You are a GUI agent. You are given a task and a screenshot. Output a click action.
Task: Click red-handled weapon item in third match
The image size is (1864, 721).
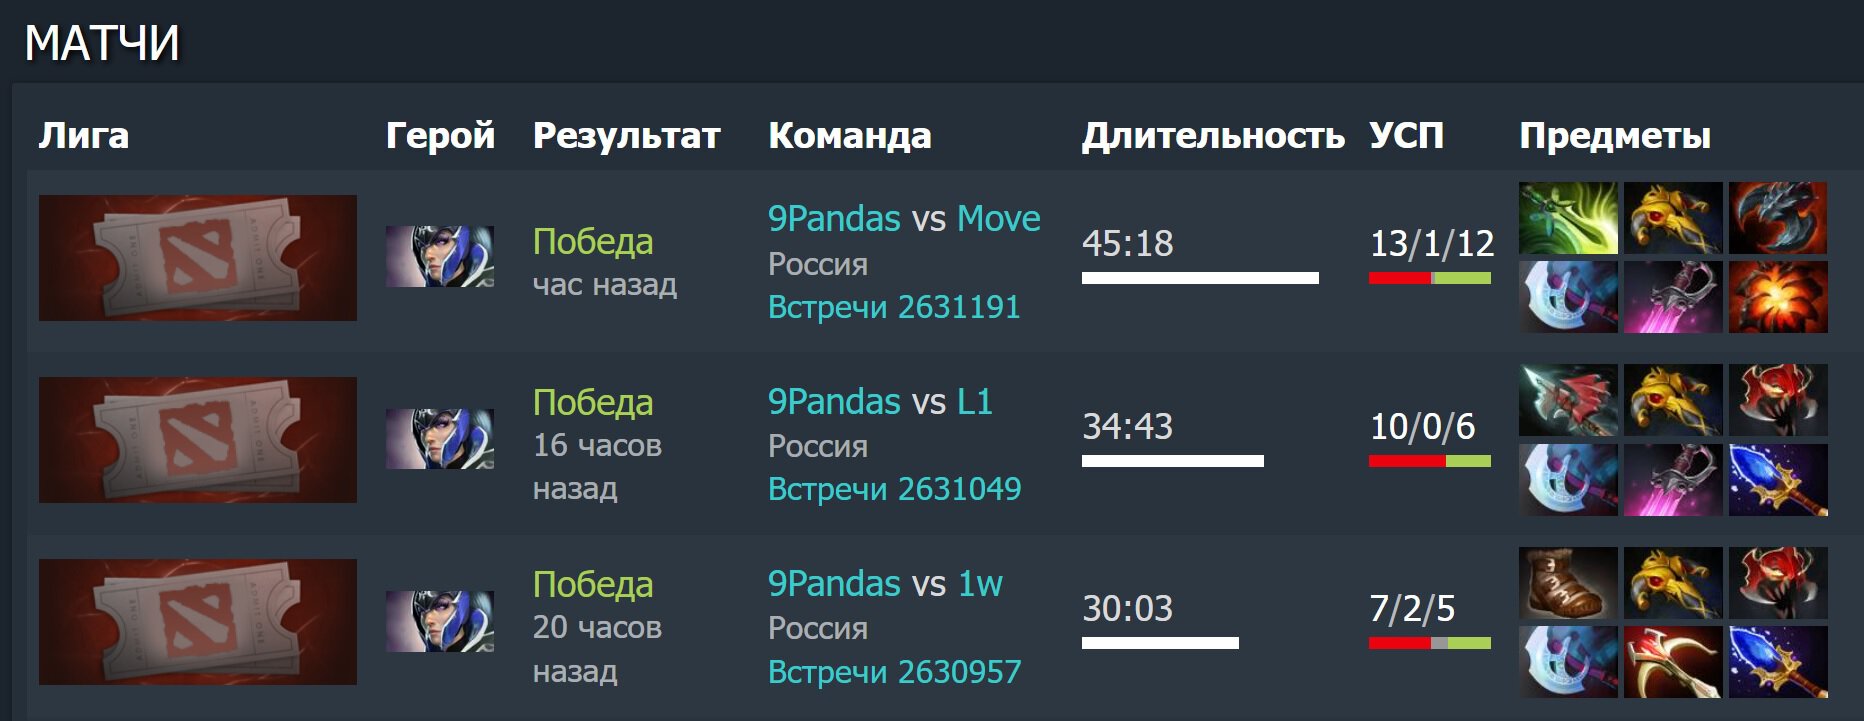point(1673,662)
